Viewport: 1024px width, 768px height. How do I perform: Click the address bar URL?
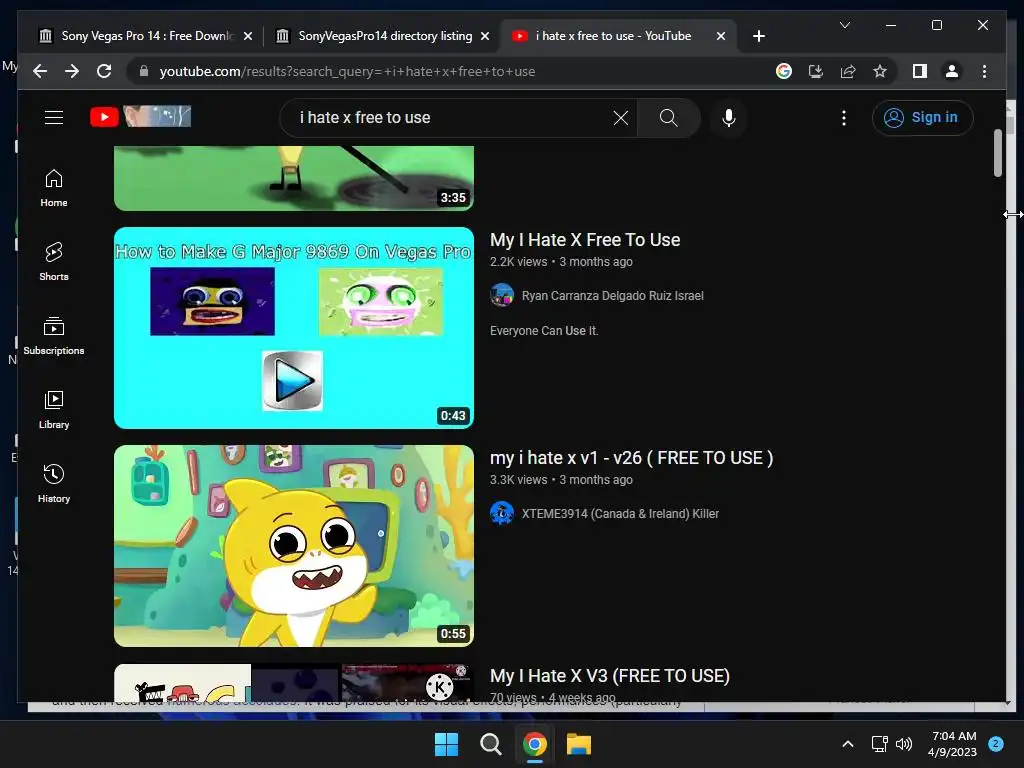click(347, 71)
